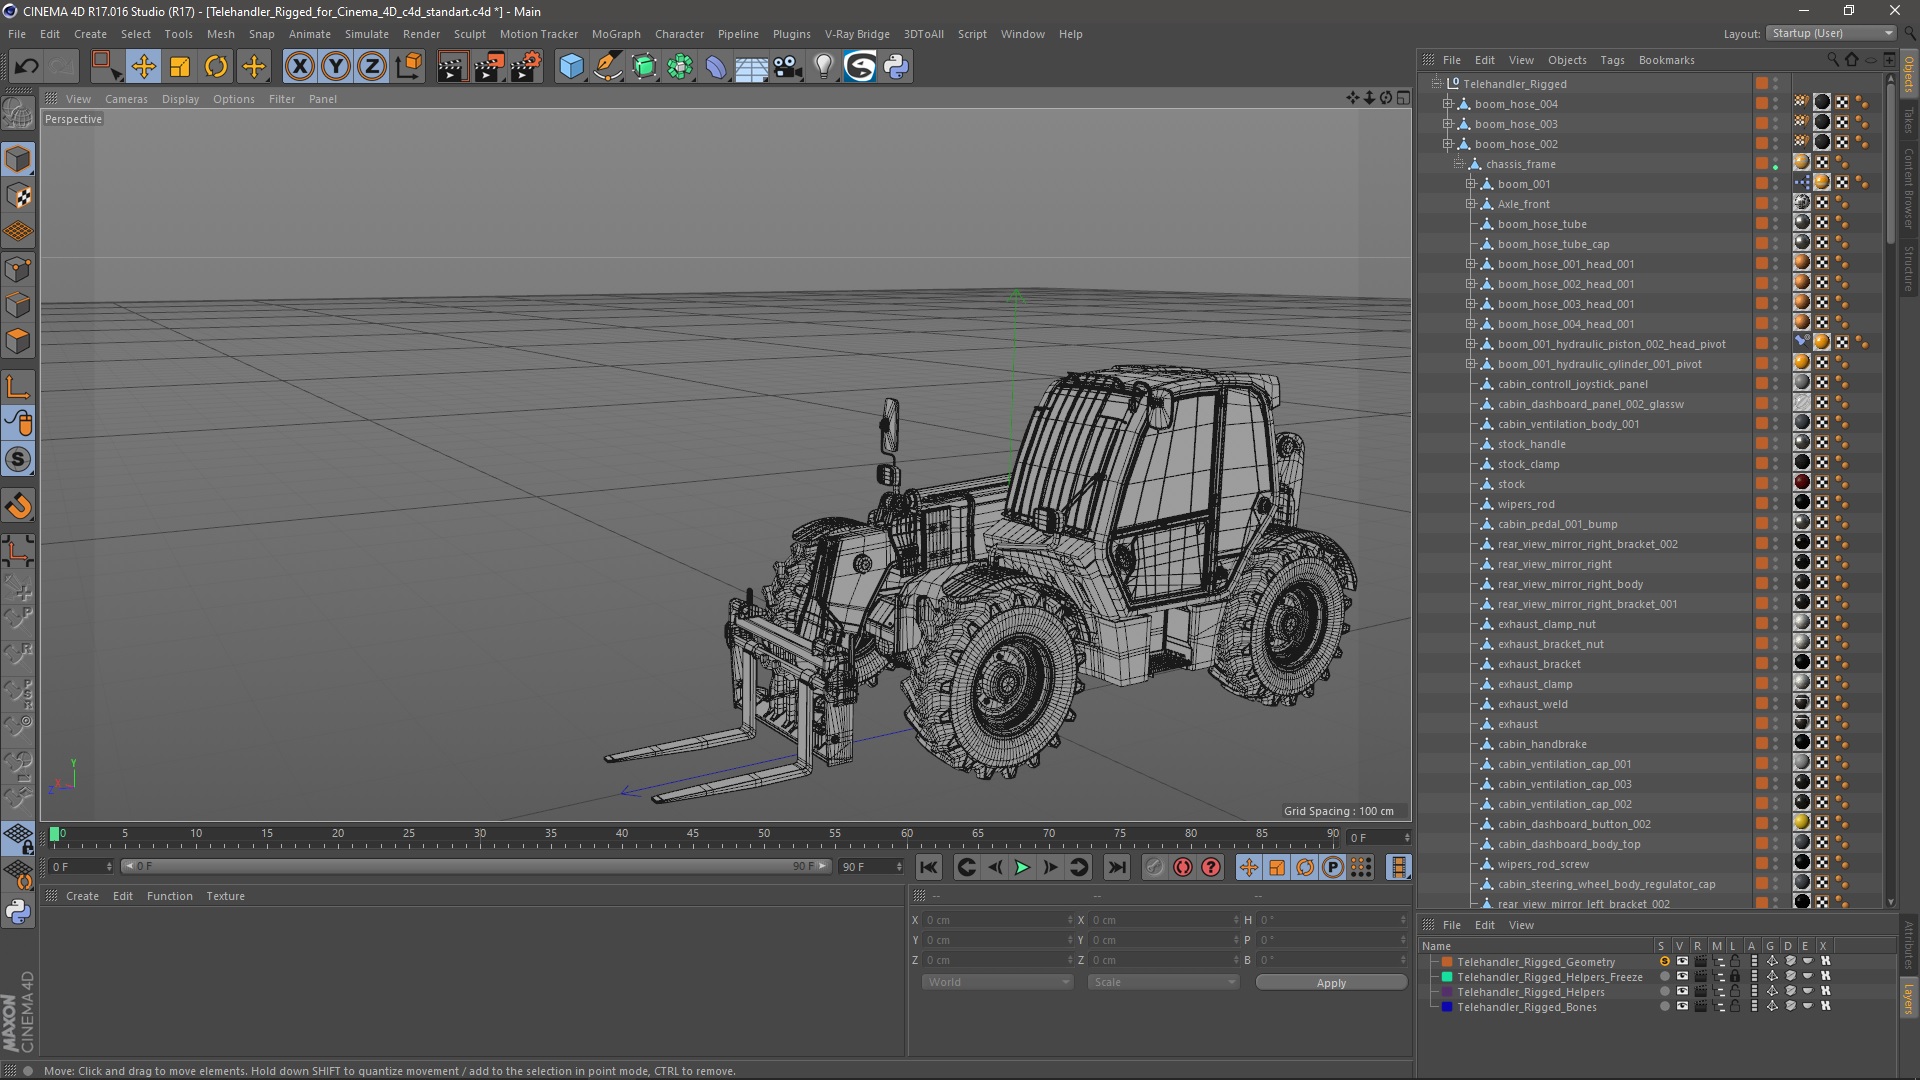Collapse the chassis_frame hierarchy

pyautogui.click(x=1458, y=164)
